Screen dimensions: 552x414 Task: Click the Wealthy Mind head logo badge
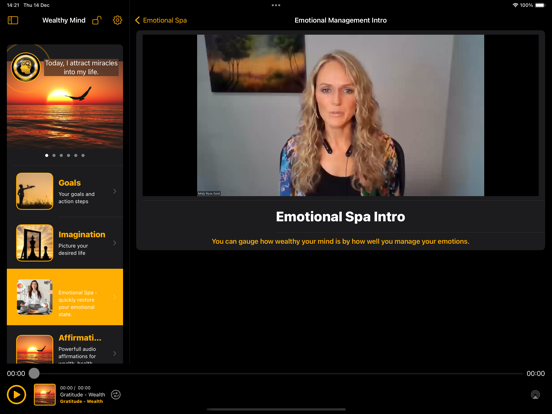pyautogui.click(x=26, y=67)
